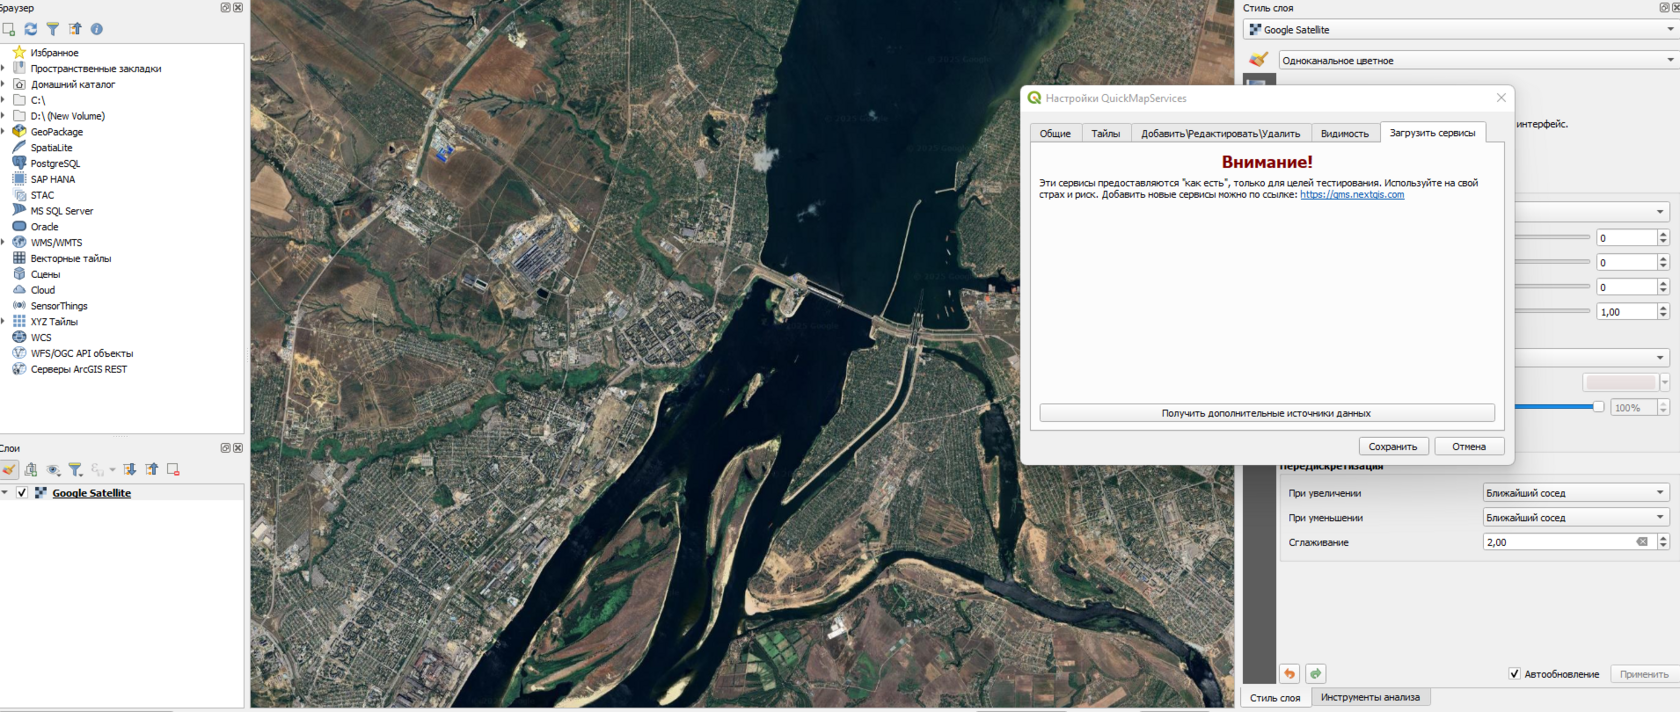Expand Домашний каталог in Browser
The width and height of the screenshot is (1680, 712).
pos(3,85)
